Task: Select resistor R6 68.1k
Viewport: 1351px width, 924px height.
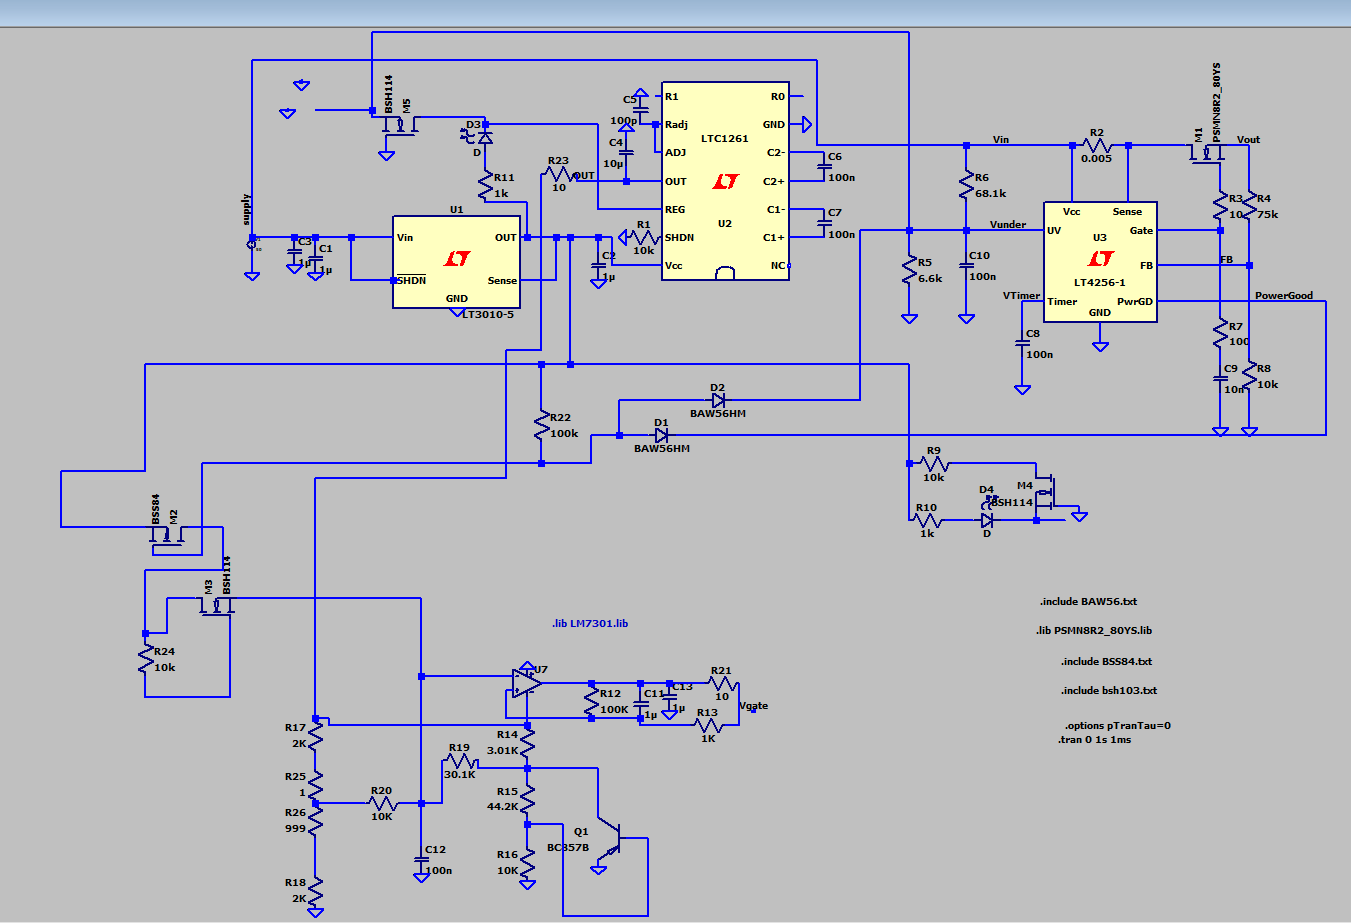Action: click(966, 185)
